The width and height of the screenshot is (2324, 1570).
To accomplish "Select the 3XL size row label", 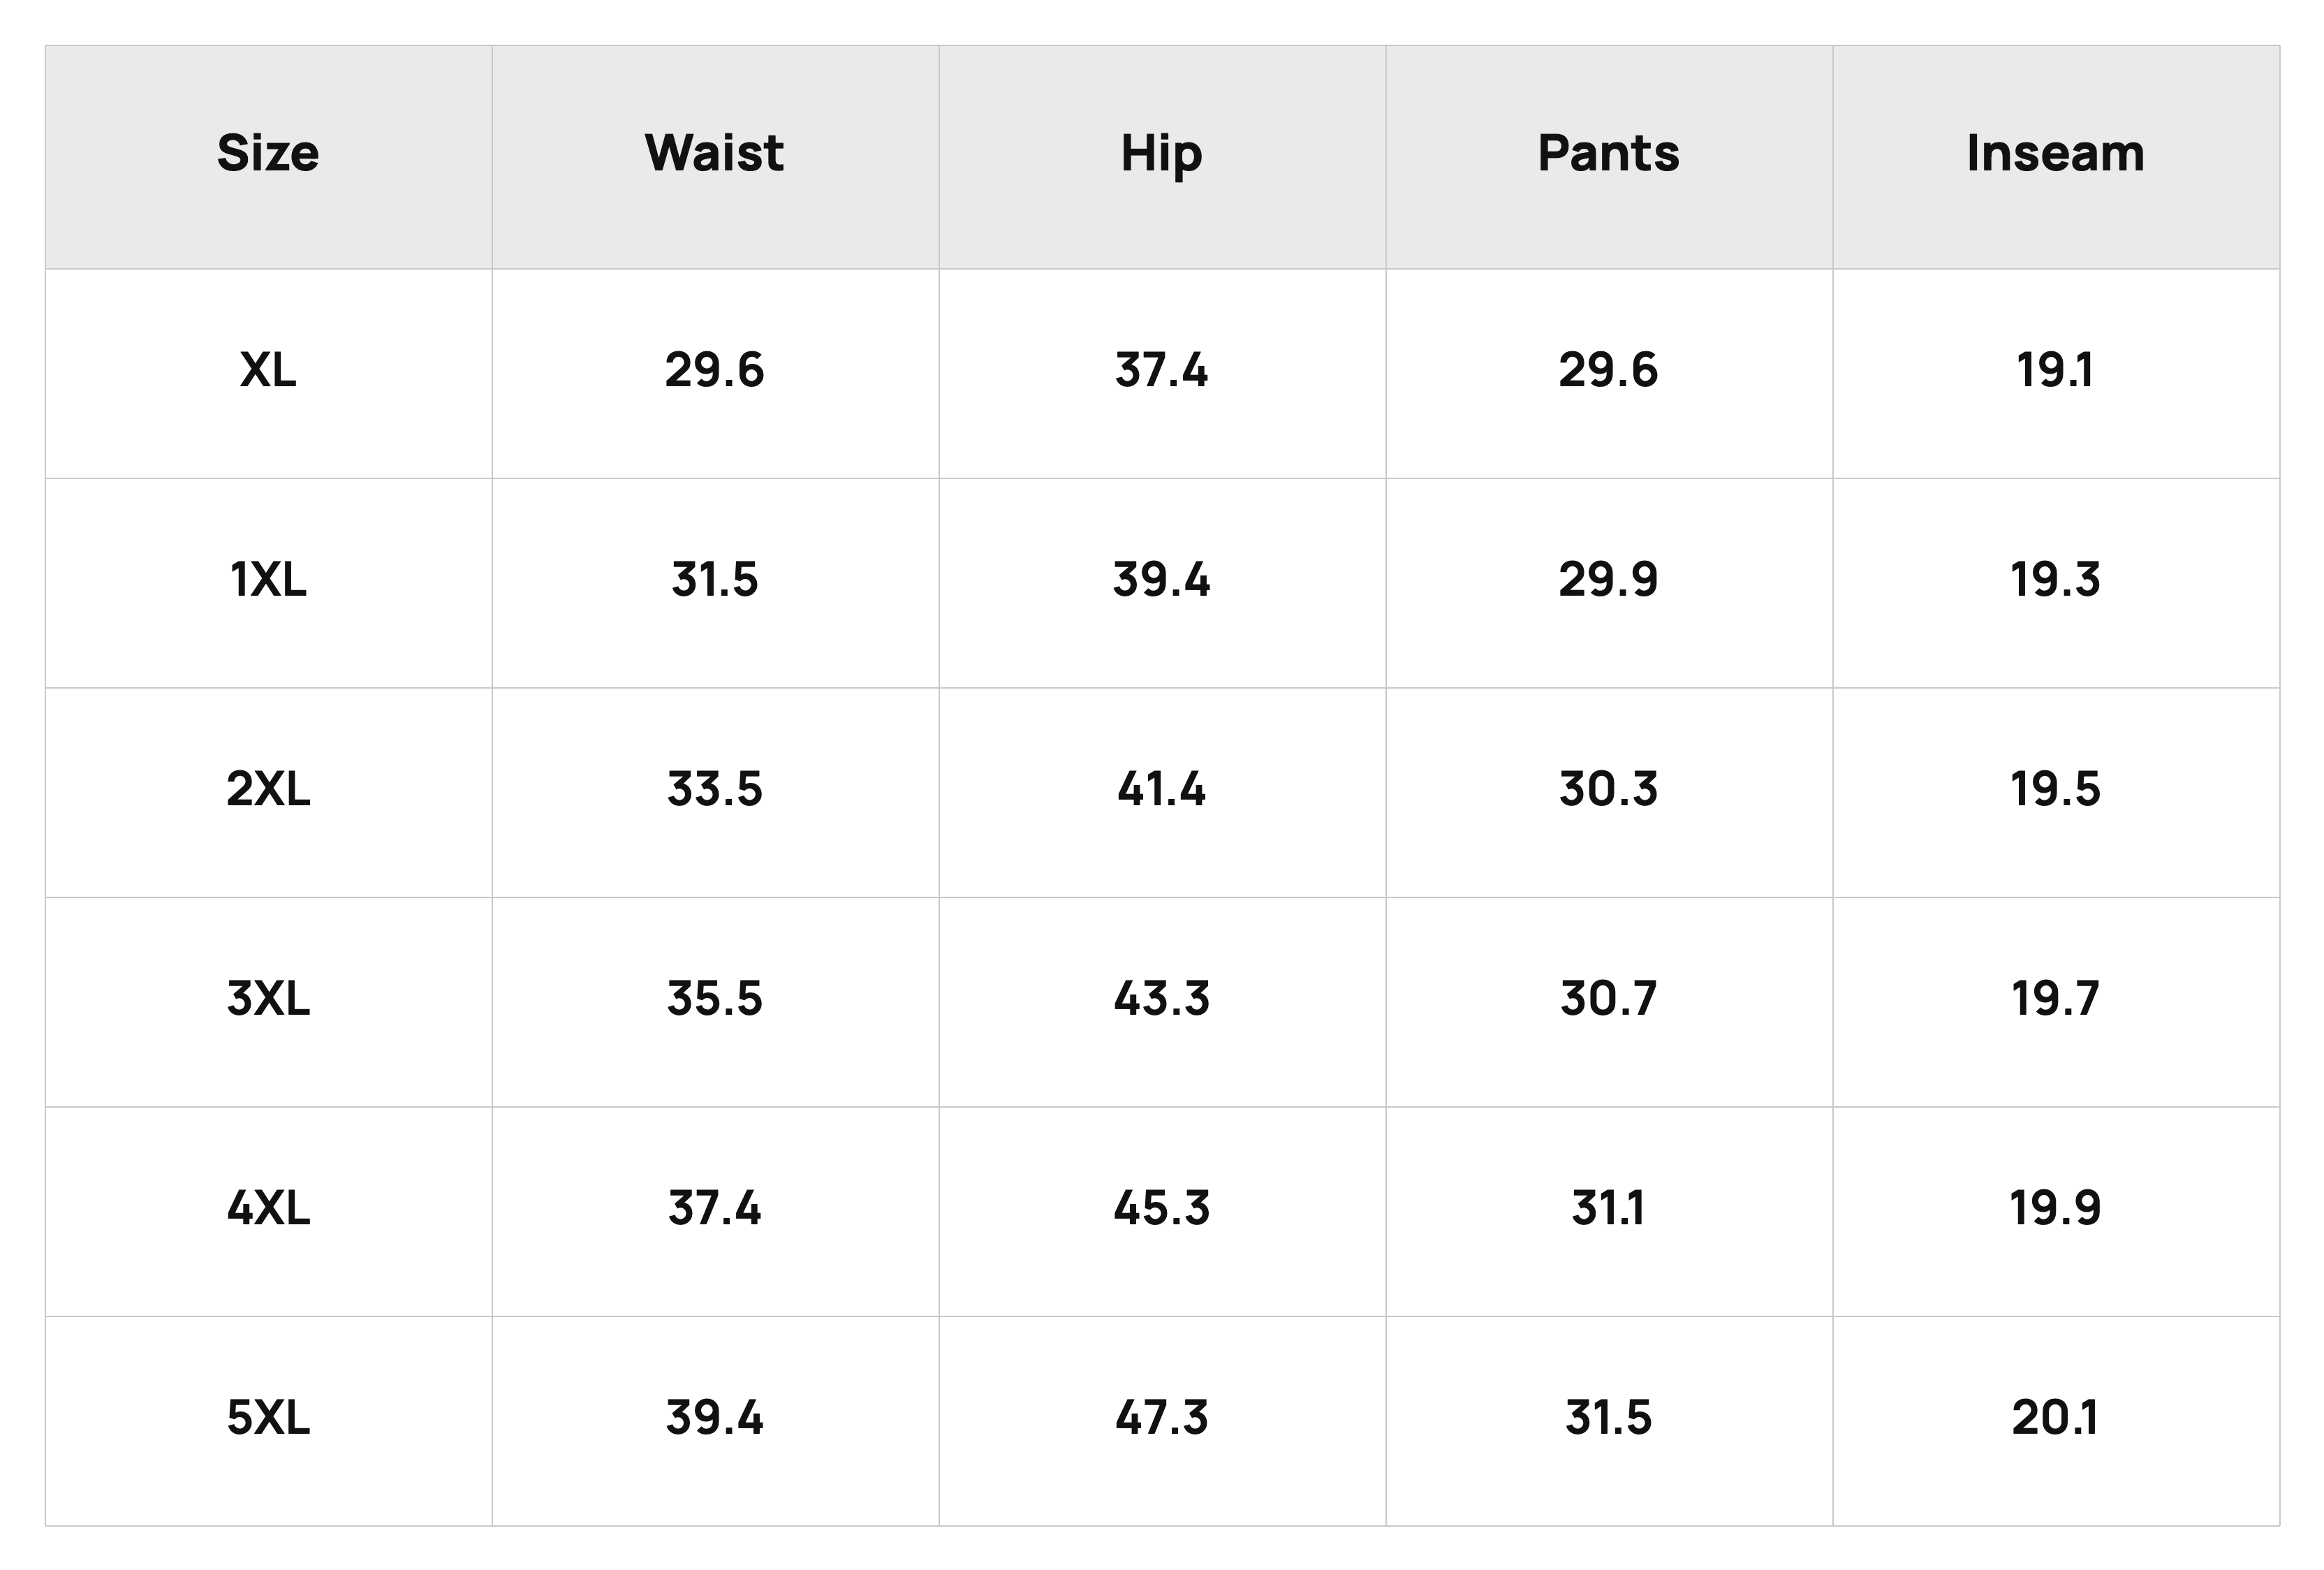I will pyautogui.click(x=268, y=999).
